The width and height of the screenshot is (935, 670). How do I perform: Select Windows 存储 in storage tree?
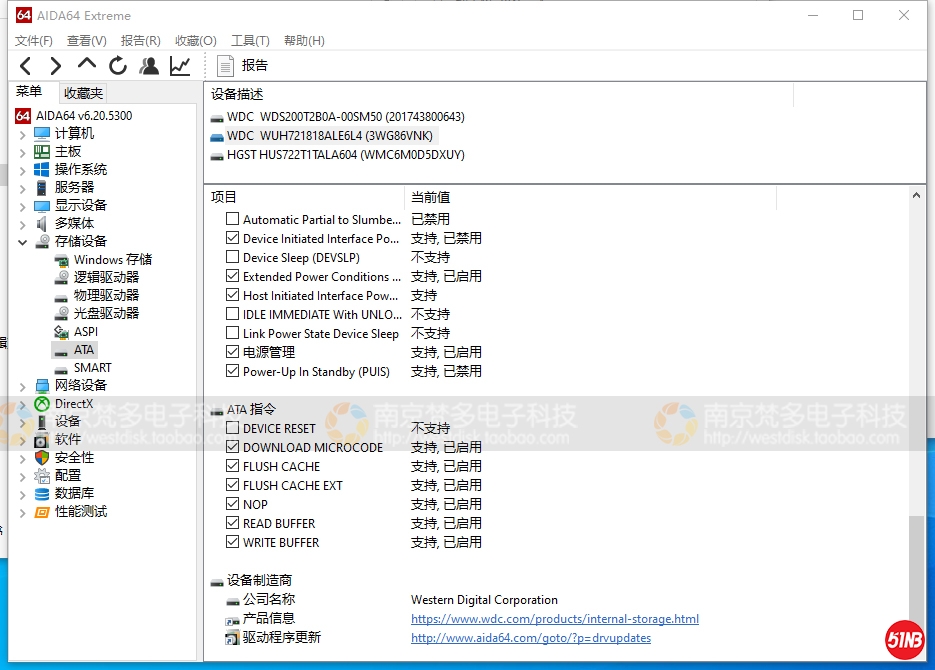coord(112,259)
